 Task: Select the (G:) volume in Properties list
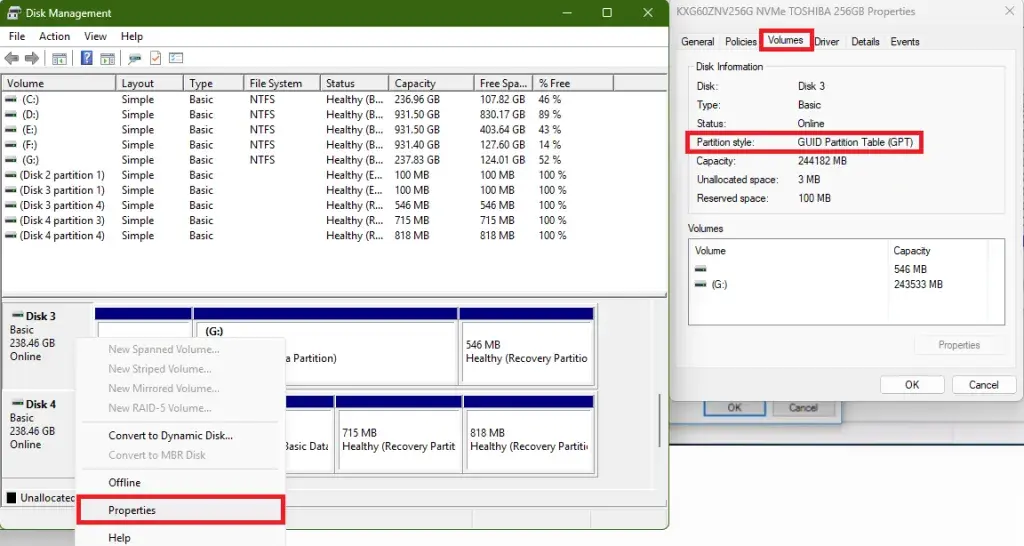tap(719, 285)
